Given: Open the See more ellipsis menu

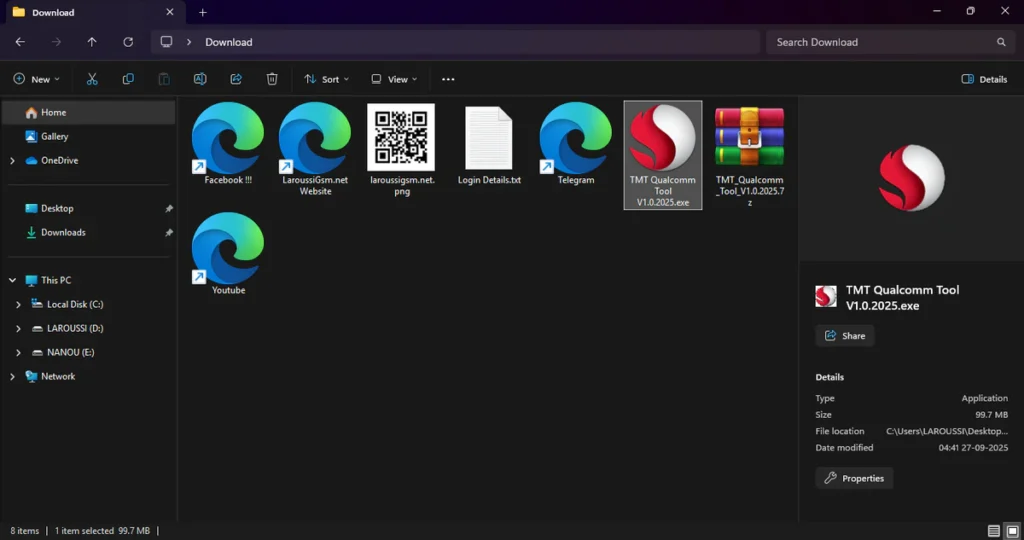Looking at the screenshot, I should click(448, 79).
